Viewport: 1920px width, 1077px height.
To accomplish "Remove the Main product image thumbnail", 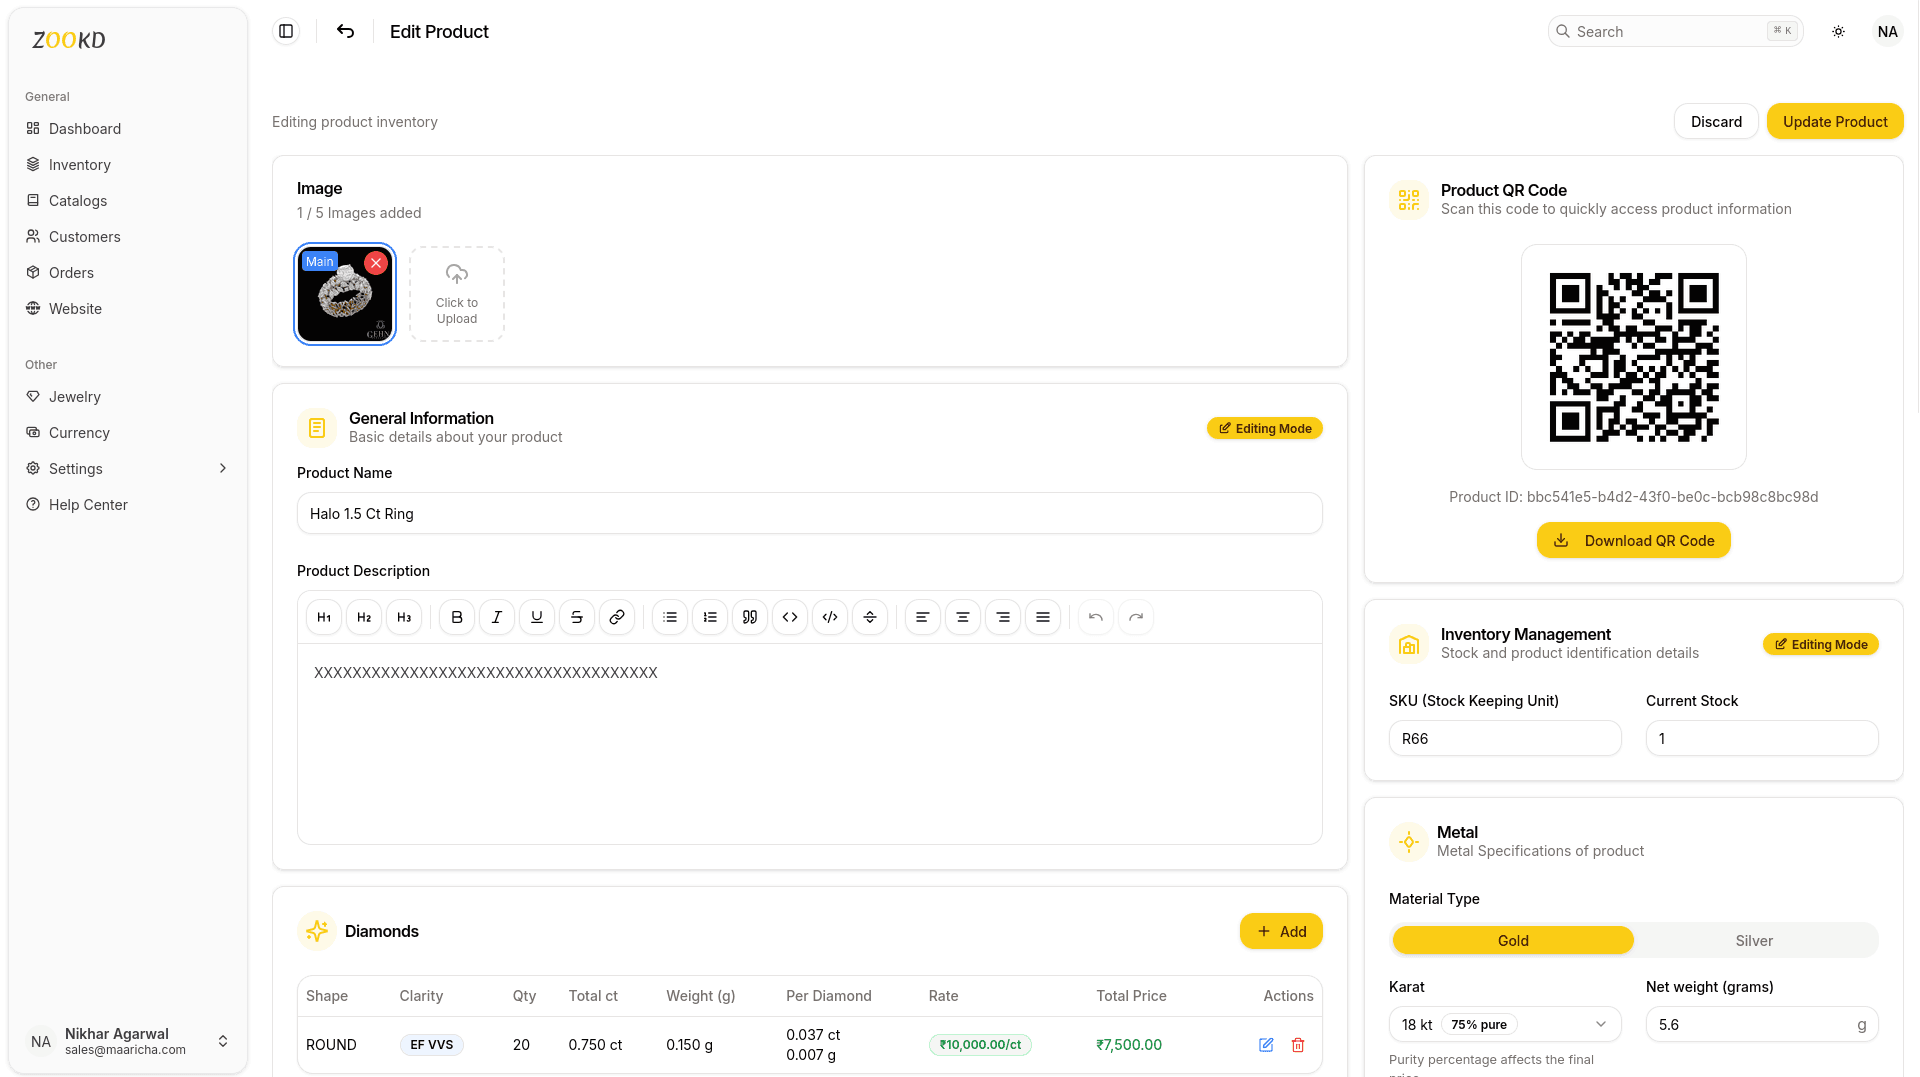I will (x=376, y=263).
